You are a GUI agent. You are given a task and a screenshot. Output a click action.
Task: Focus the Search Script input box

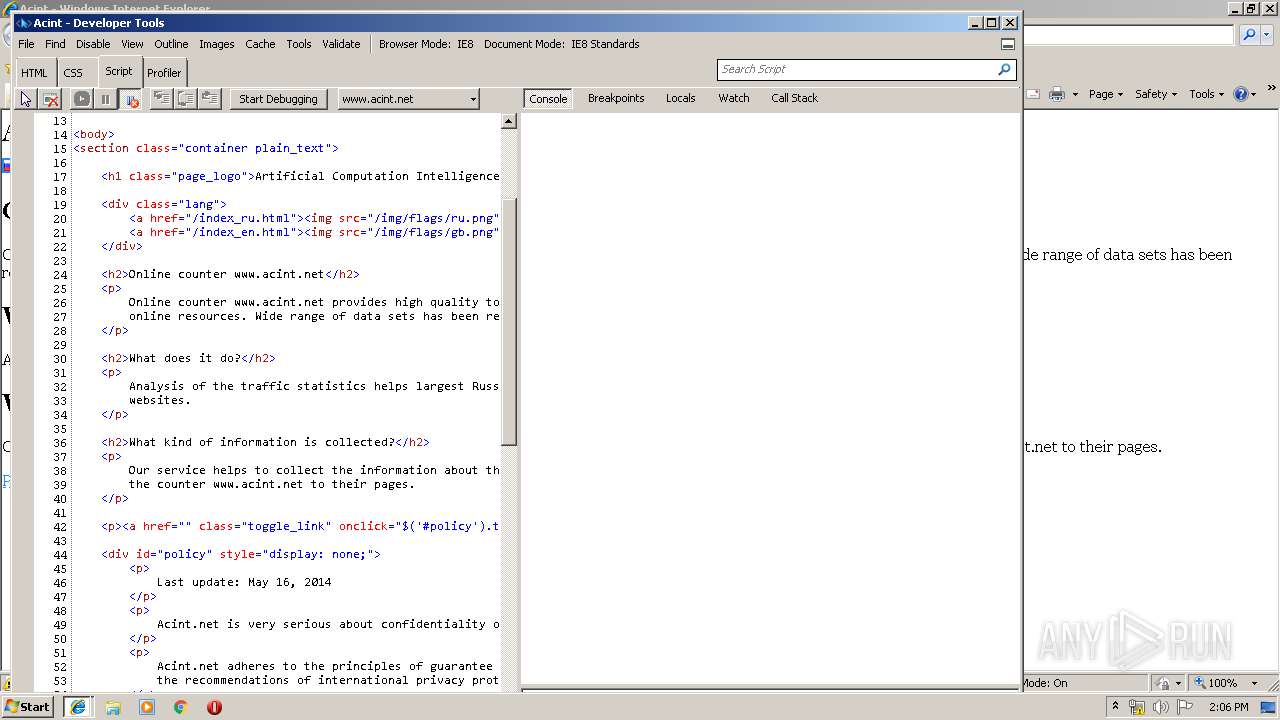(x=856, y=69)
